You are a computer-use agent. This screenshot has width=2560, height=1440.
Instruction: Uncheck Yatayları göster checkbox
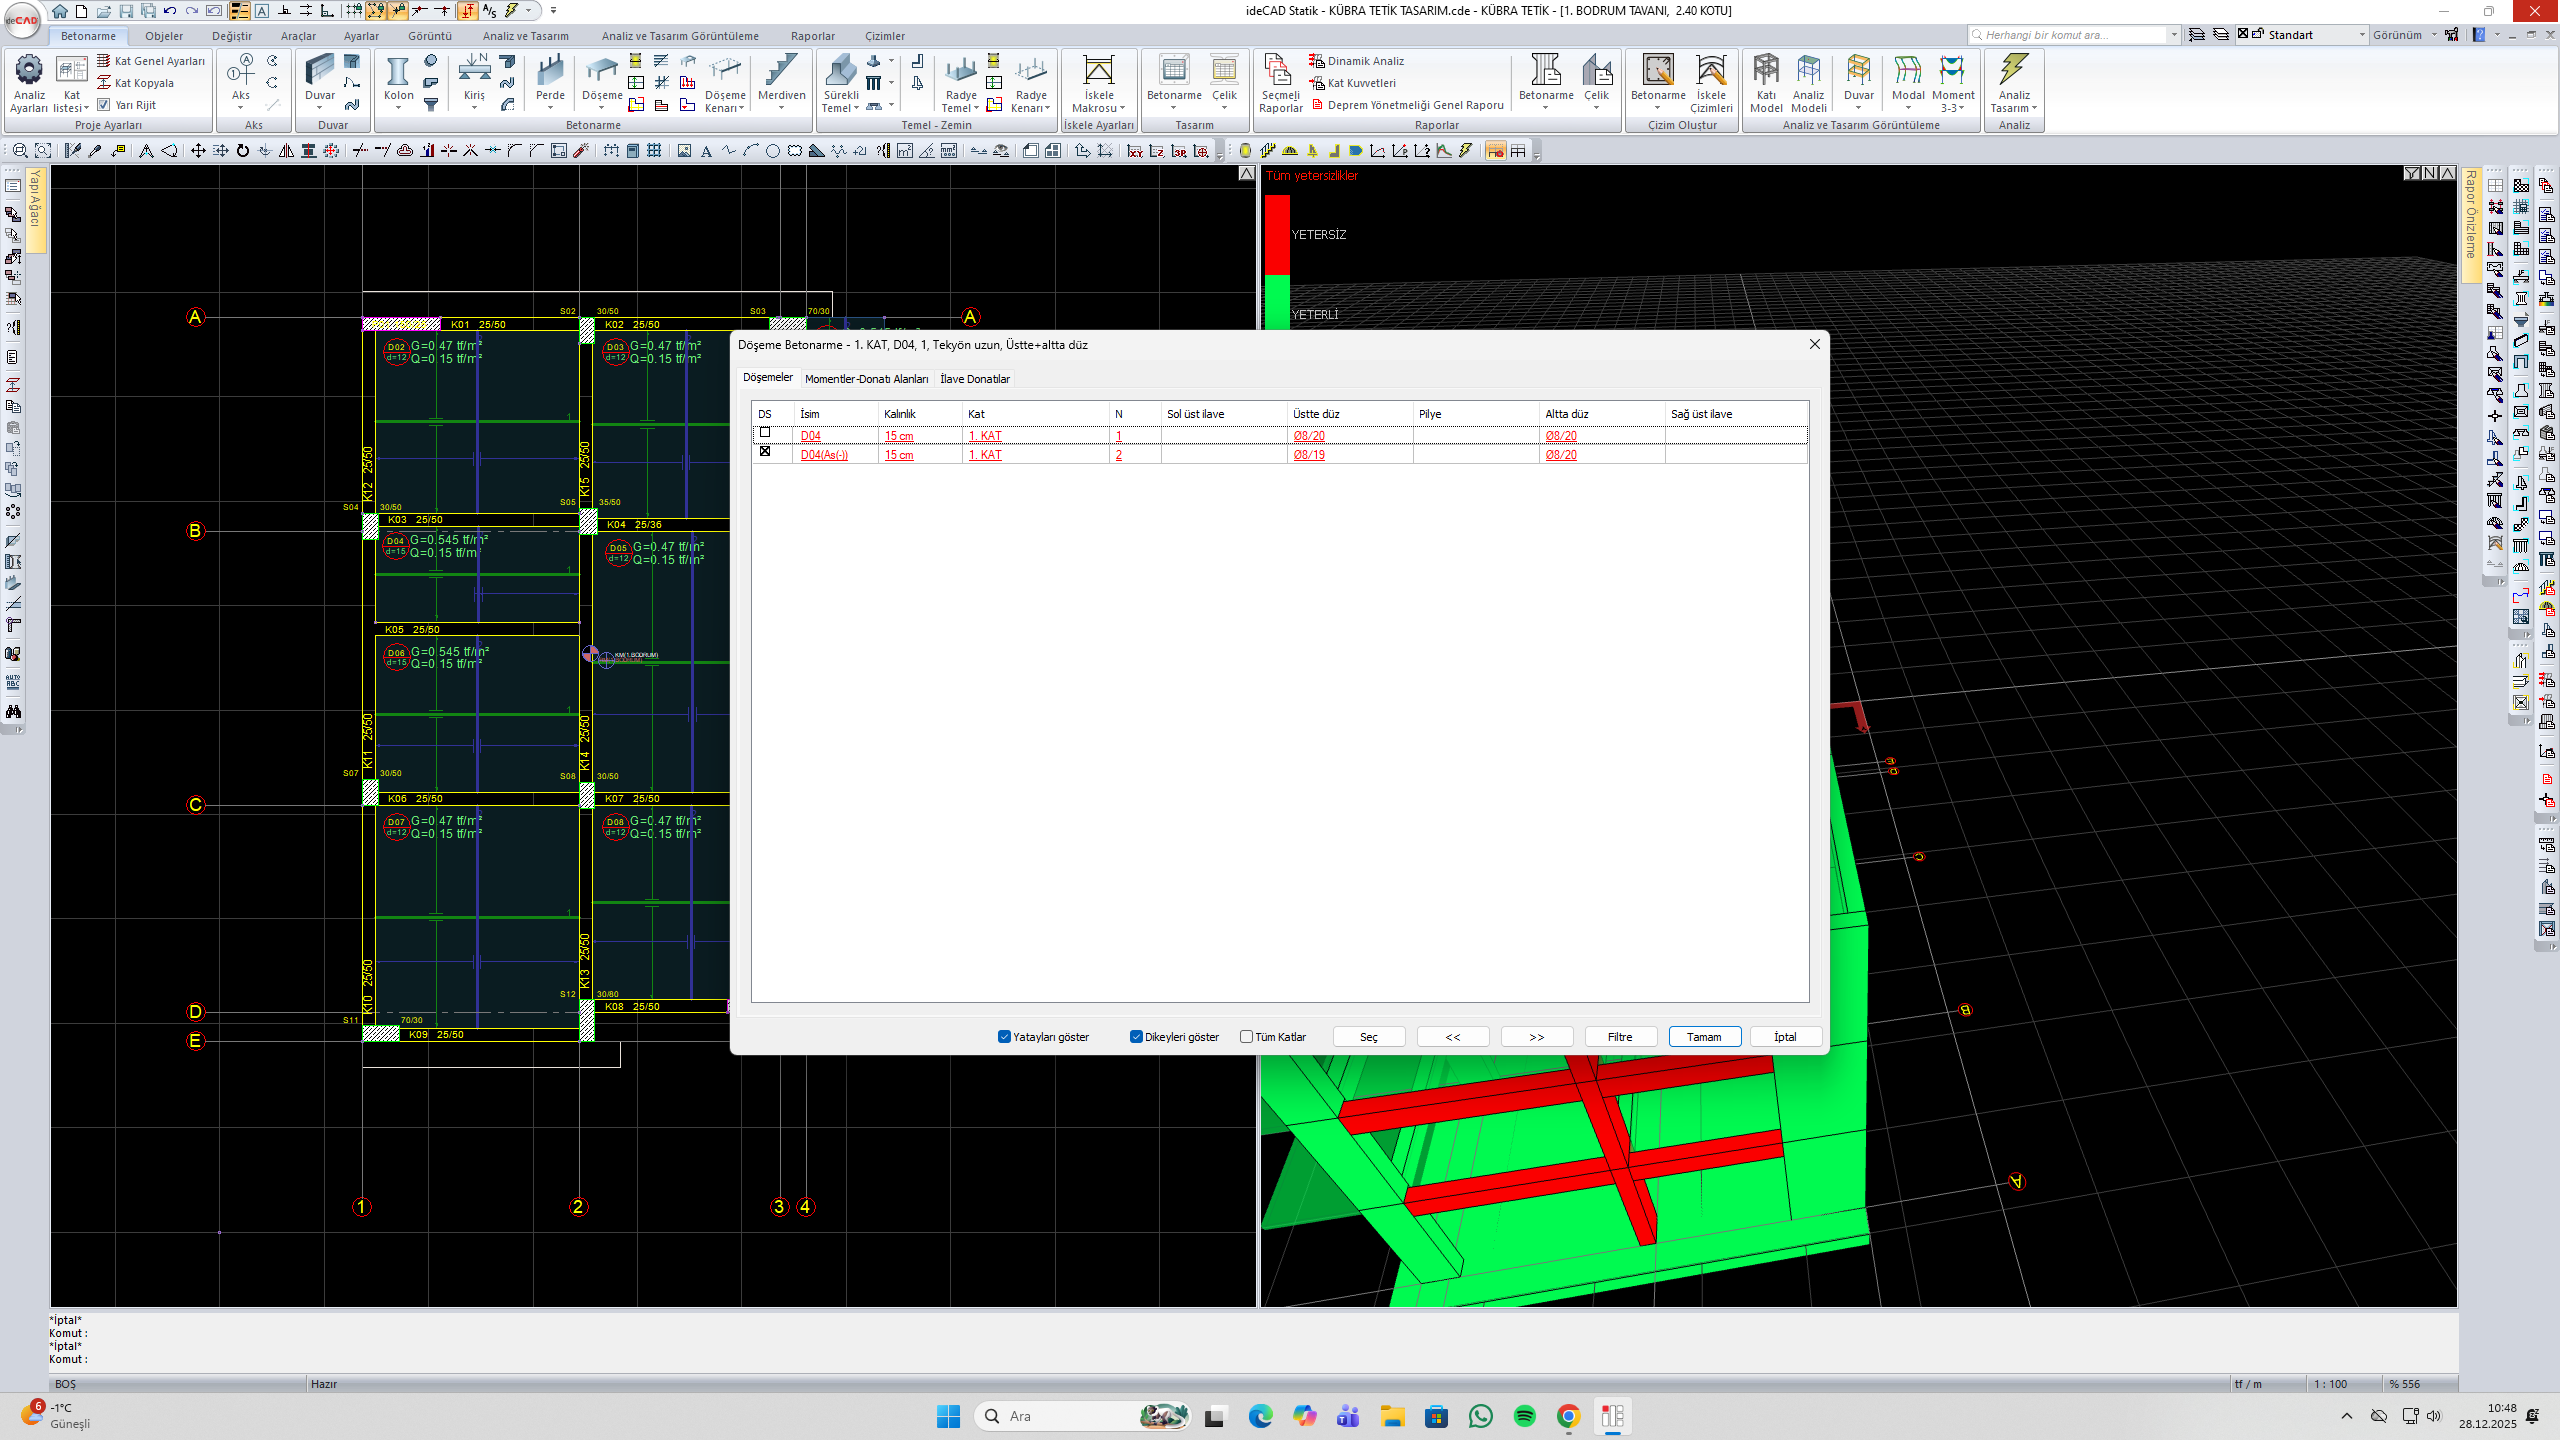pos(1004,1037)
